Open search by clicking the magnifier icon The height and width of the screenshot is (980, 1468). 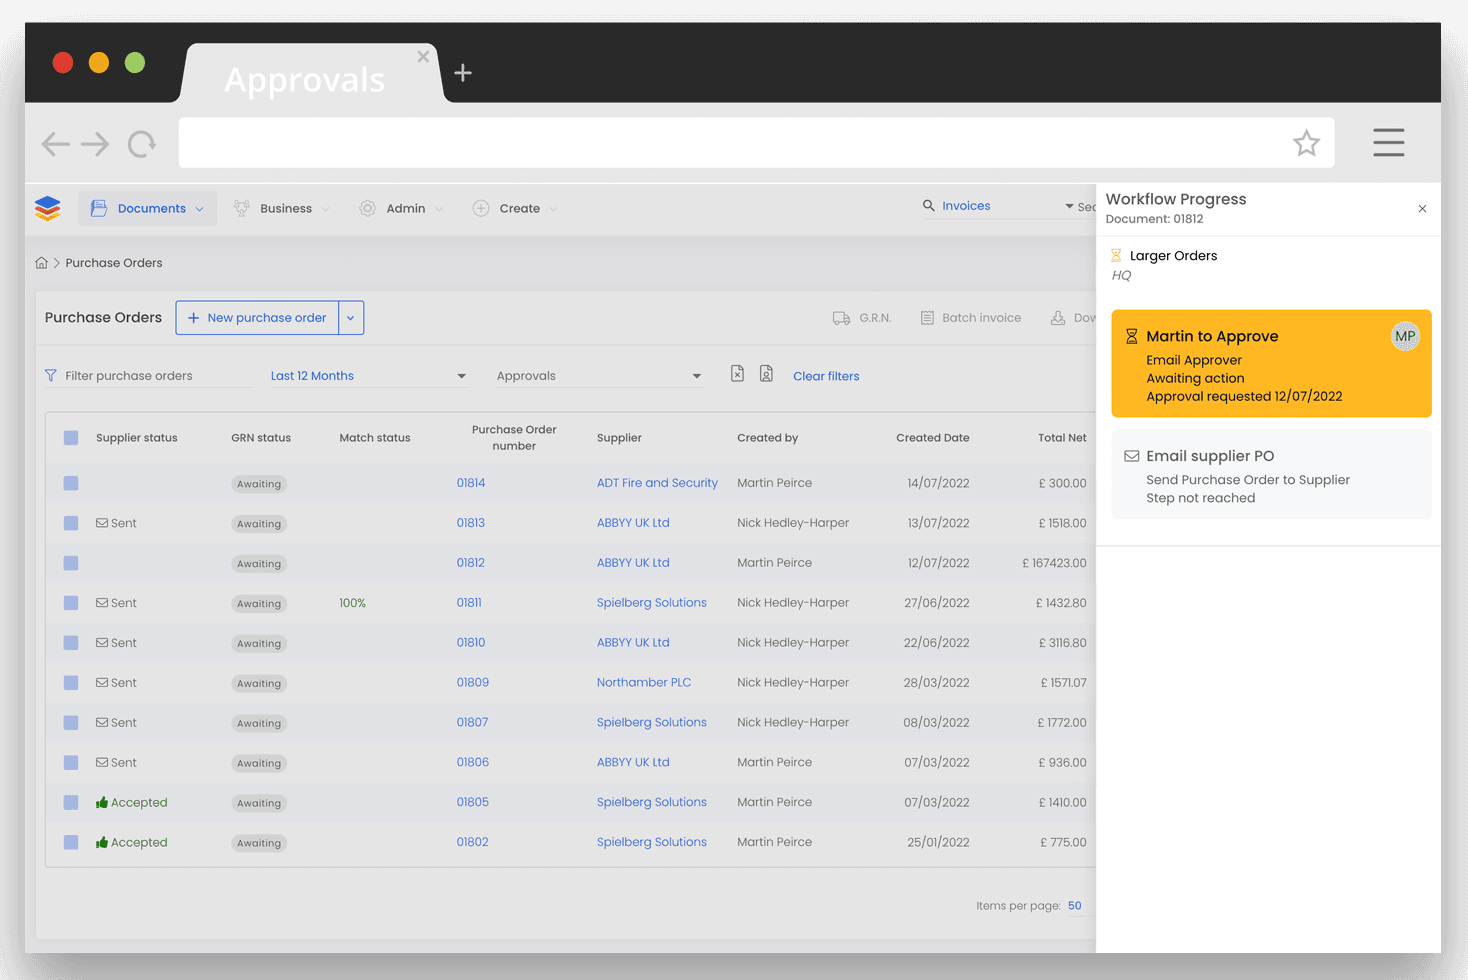click(x=928, y=205)
